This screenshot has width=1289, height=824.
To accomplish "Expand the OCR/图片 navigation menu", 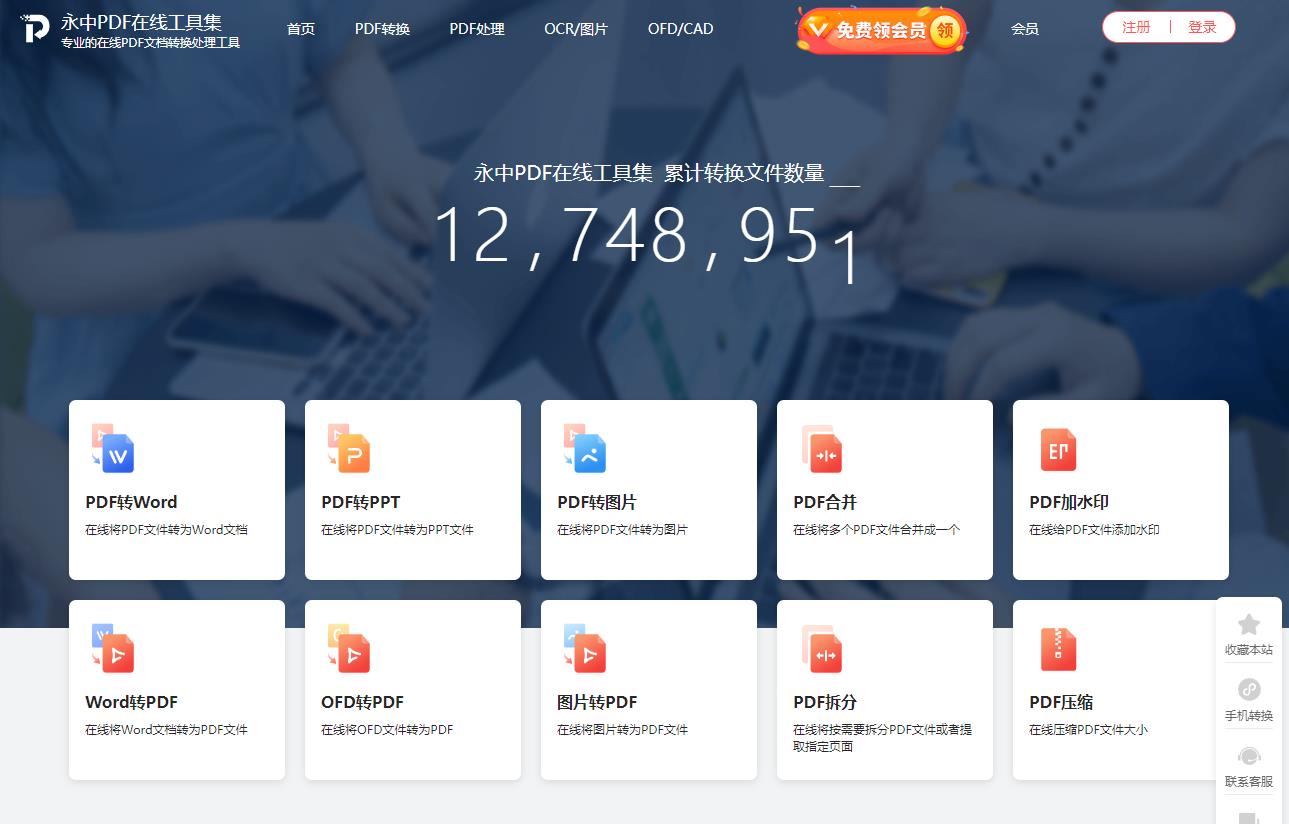I will coord(576,29).
